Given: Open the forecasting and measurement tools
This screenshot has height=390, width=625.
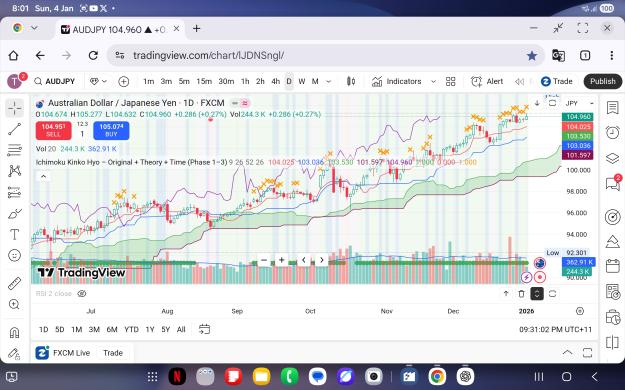Looking at the screenshot, I should click(15, 193).
